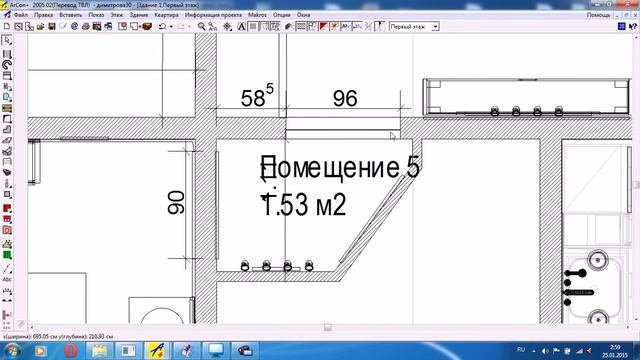Select the wall tool in left toolbar
640x360 pixels.
(7, 54)
